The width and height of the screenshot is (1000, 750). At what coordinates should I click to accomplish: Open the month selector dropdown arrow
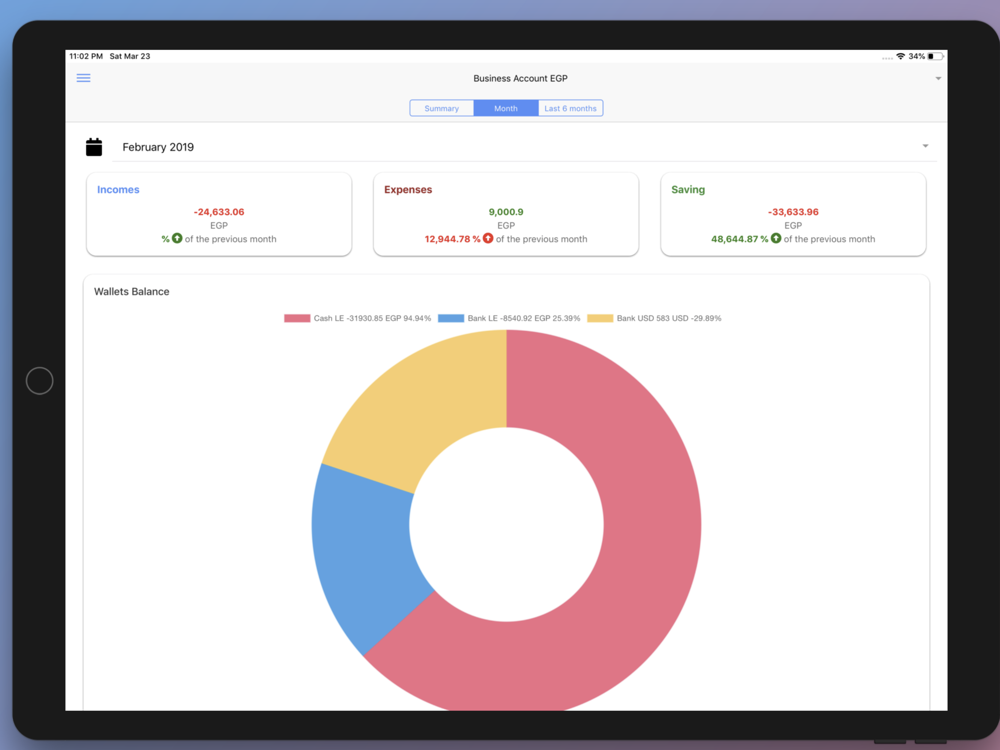925,147
